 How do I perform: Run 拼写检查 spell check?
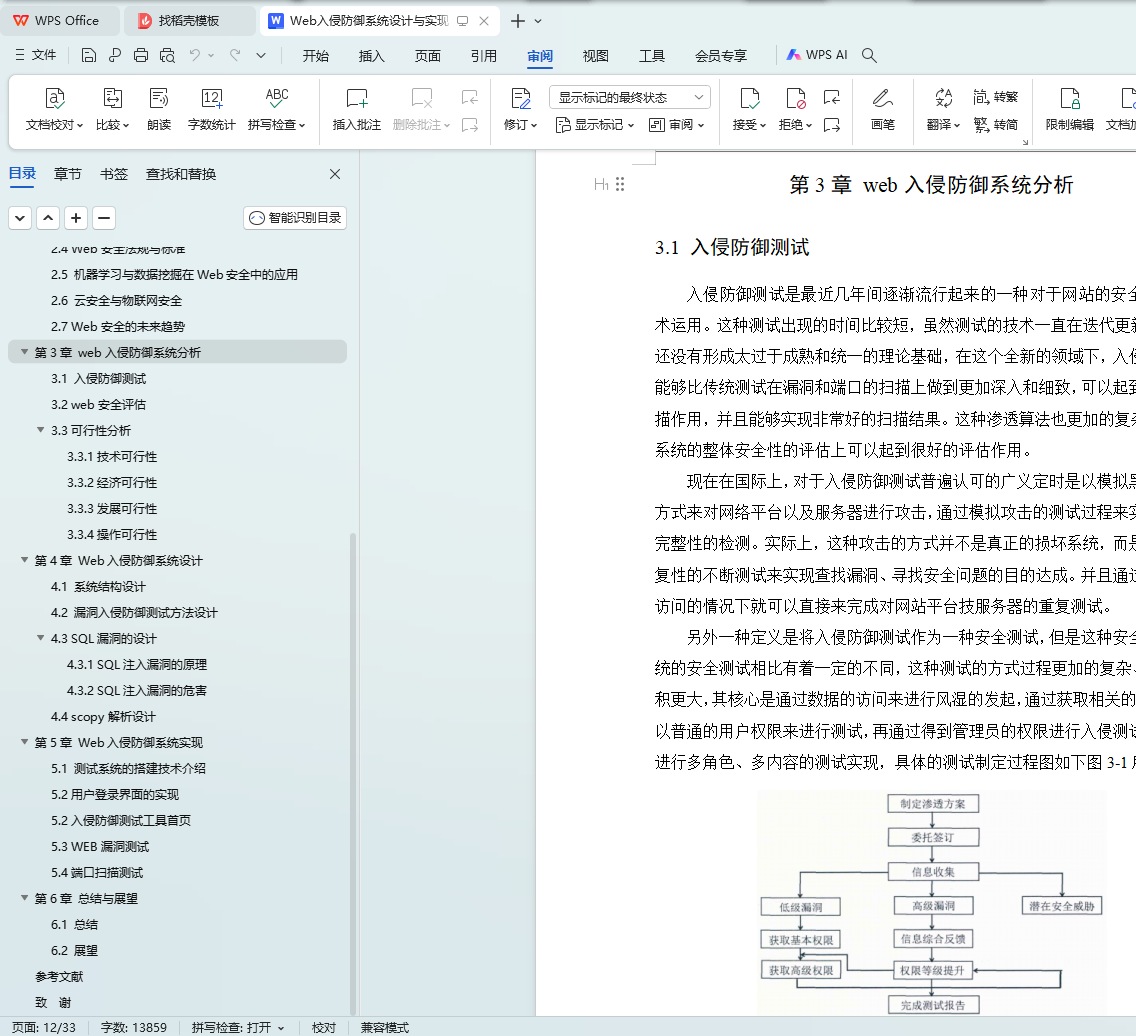(276, 109)
